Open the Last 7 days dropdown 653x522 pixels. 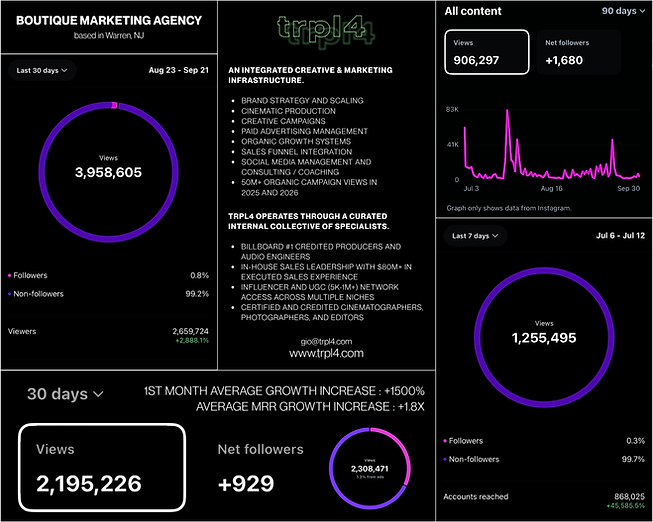pos(475,236)
